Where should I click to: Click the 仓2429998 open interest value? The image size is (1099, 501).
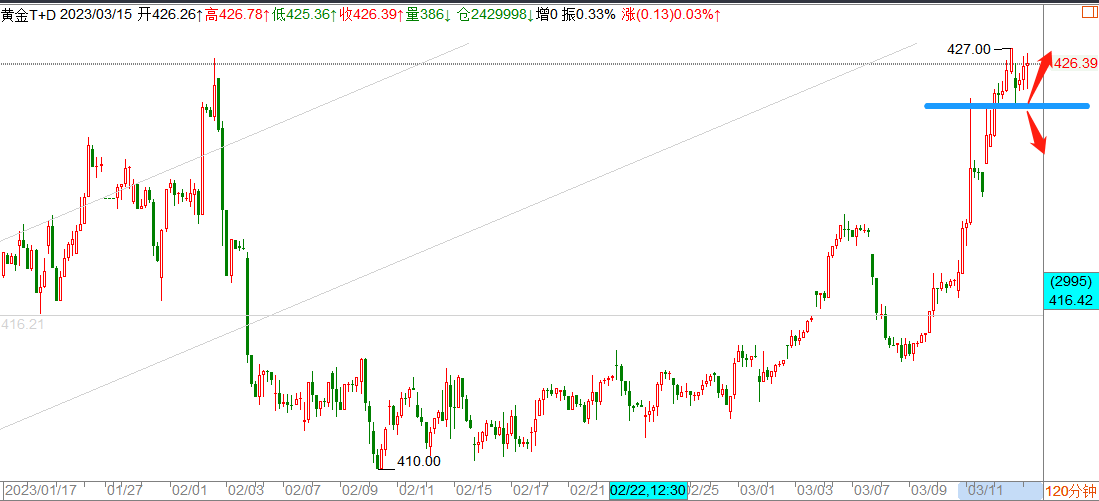[x=495, y=13]
